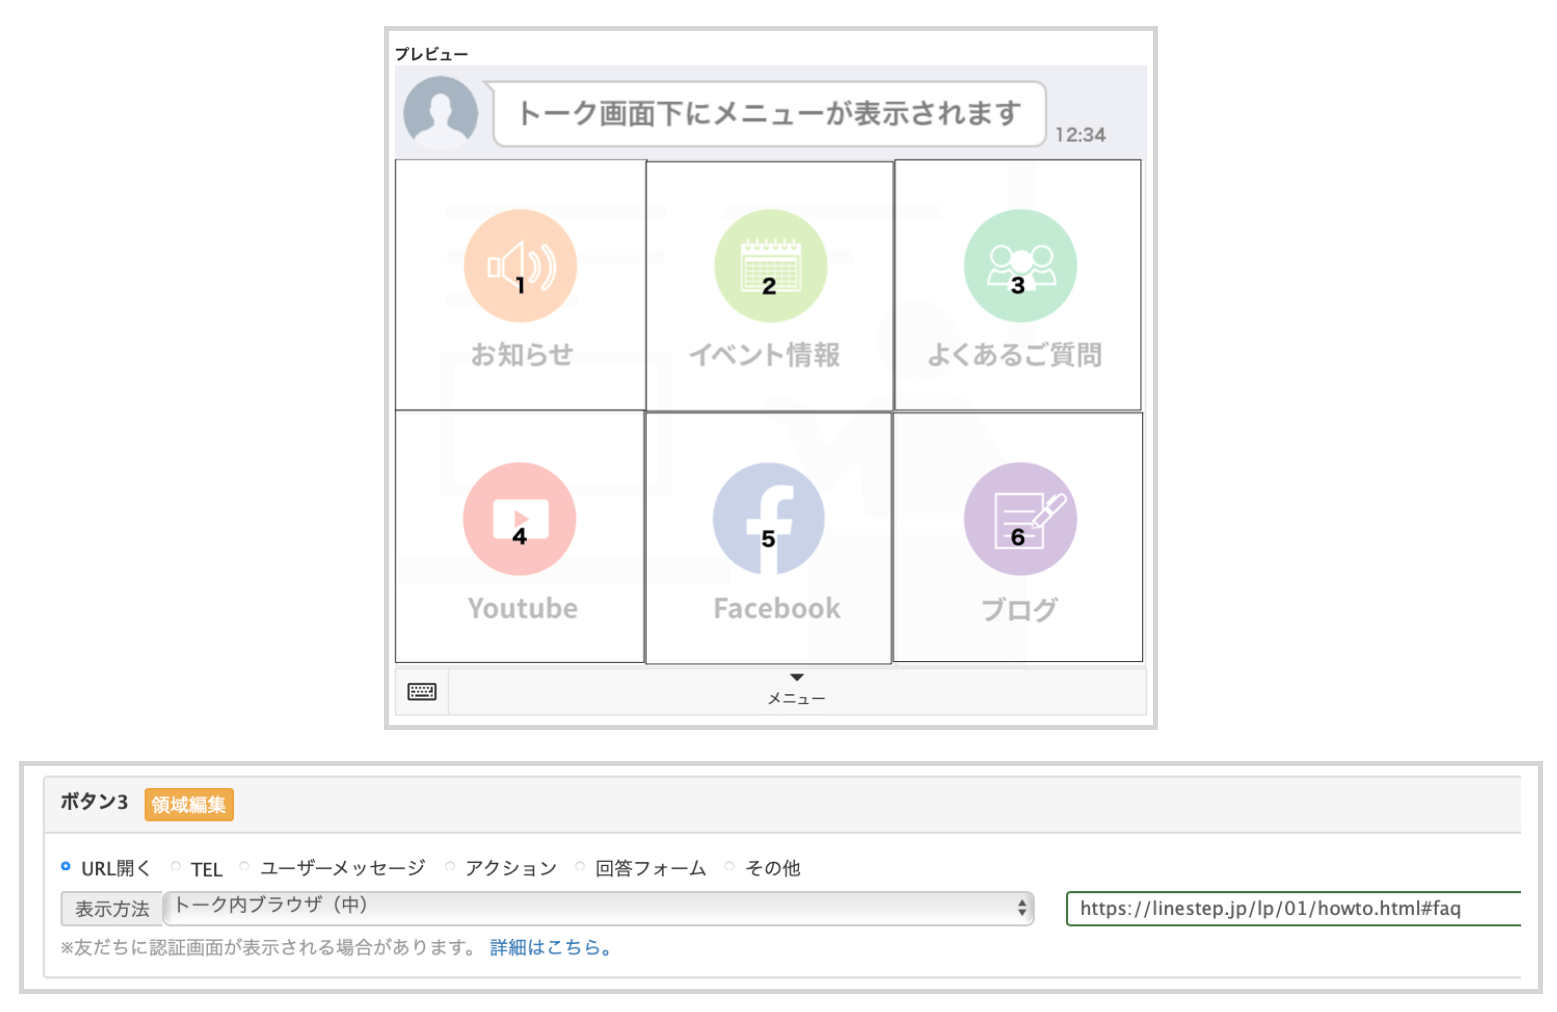Screen dimensions: 1557x1012
Task: Click the profile avatar in preview
Action: [x=440, y=113]
